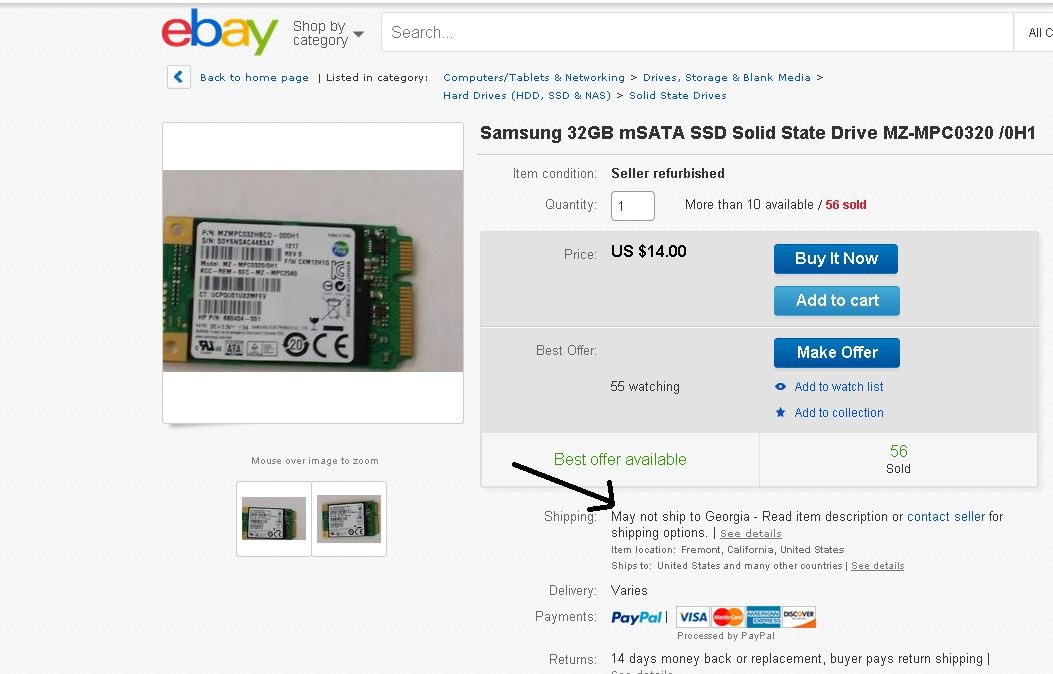1053x674 pixels.
Task: Click the Quantity input box
Action: 633,206
